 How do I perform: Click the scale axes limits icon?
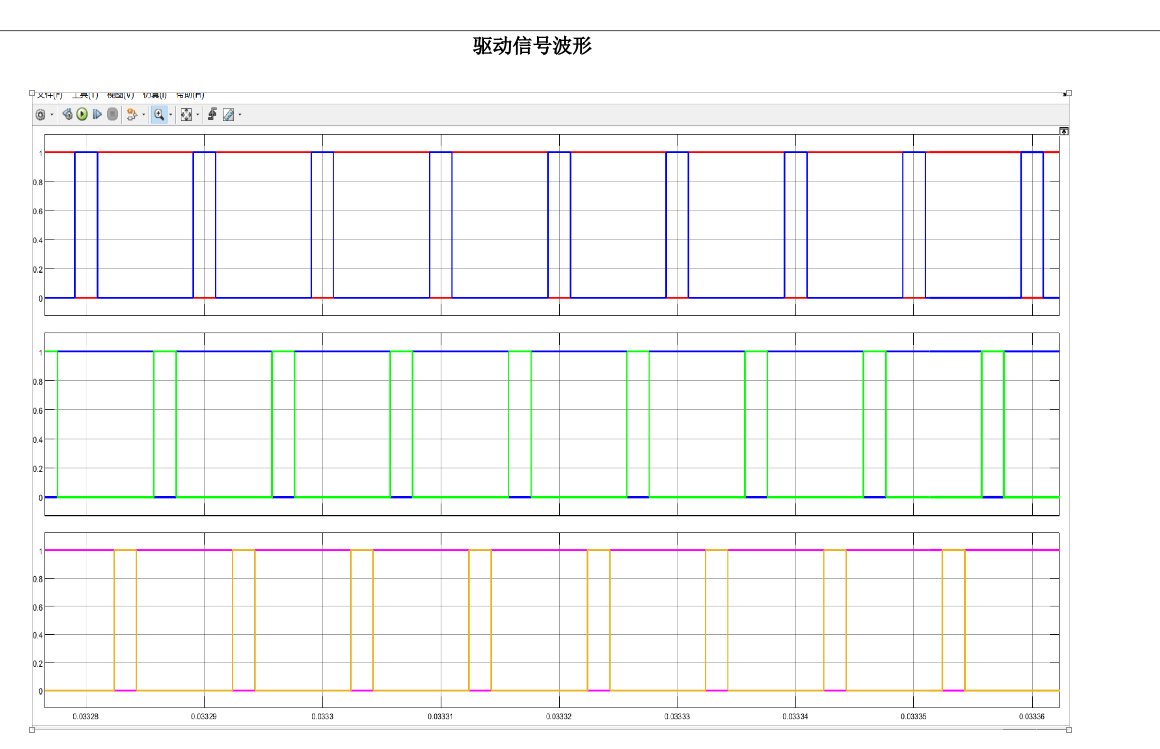click(186, 115)
